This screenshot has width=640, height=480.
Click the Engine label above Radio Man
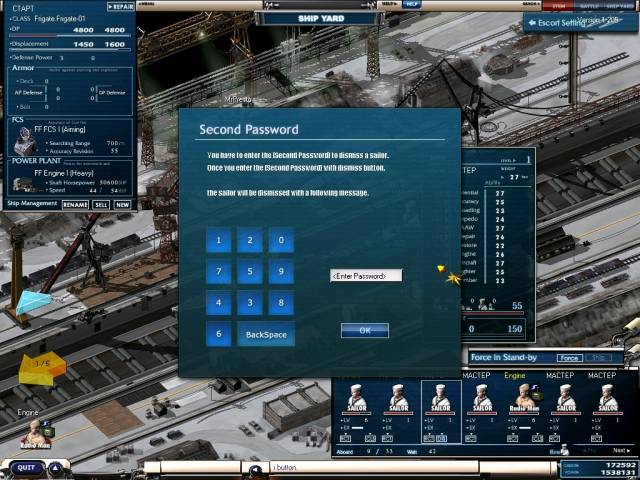point(28,412)
